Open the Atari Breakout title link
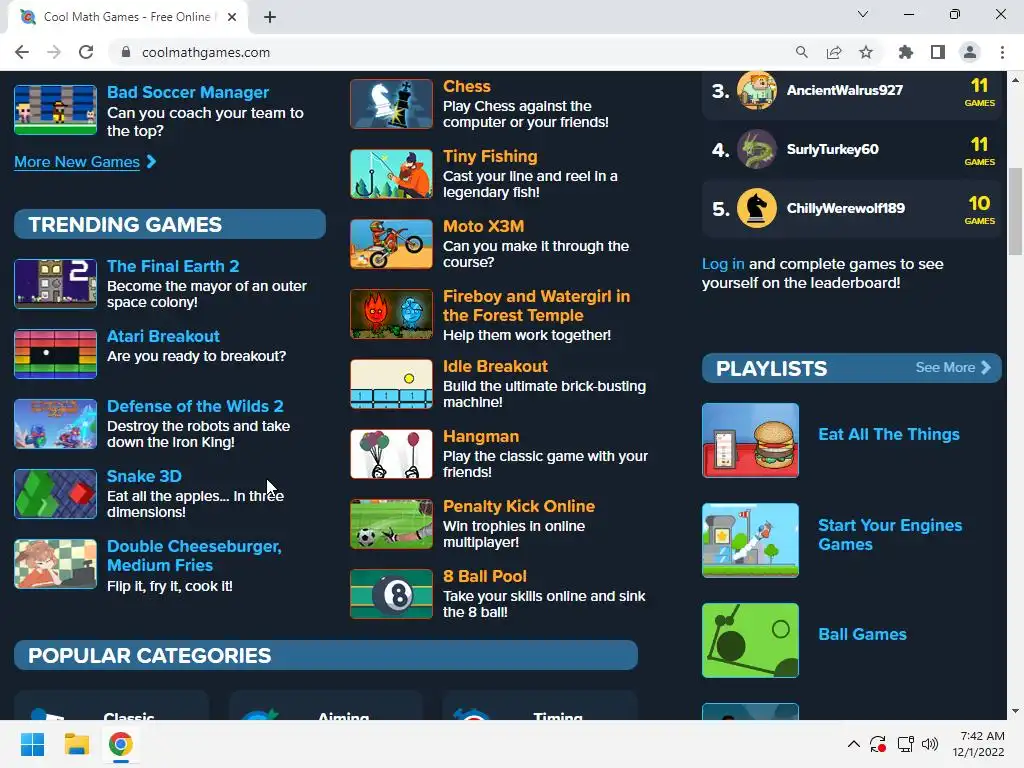Viewport: 1024px width, 768px height. click(x=163, y=336)
